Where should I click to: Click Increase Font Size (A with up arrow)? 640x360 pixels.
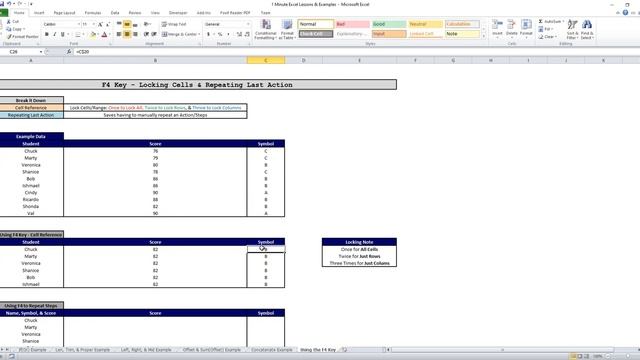[x=100, y=24]
